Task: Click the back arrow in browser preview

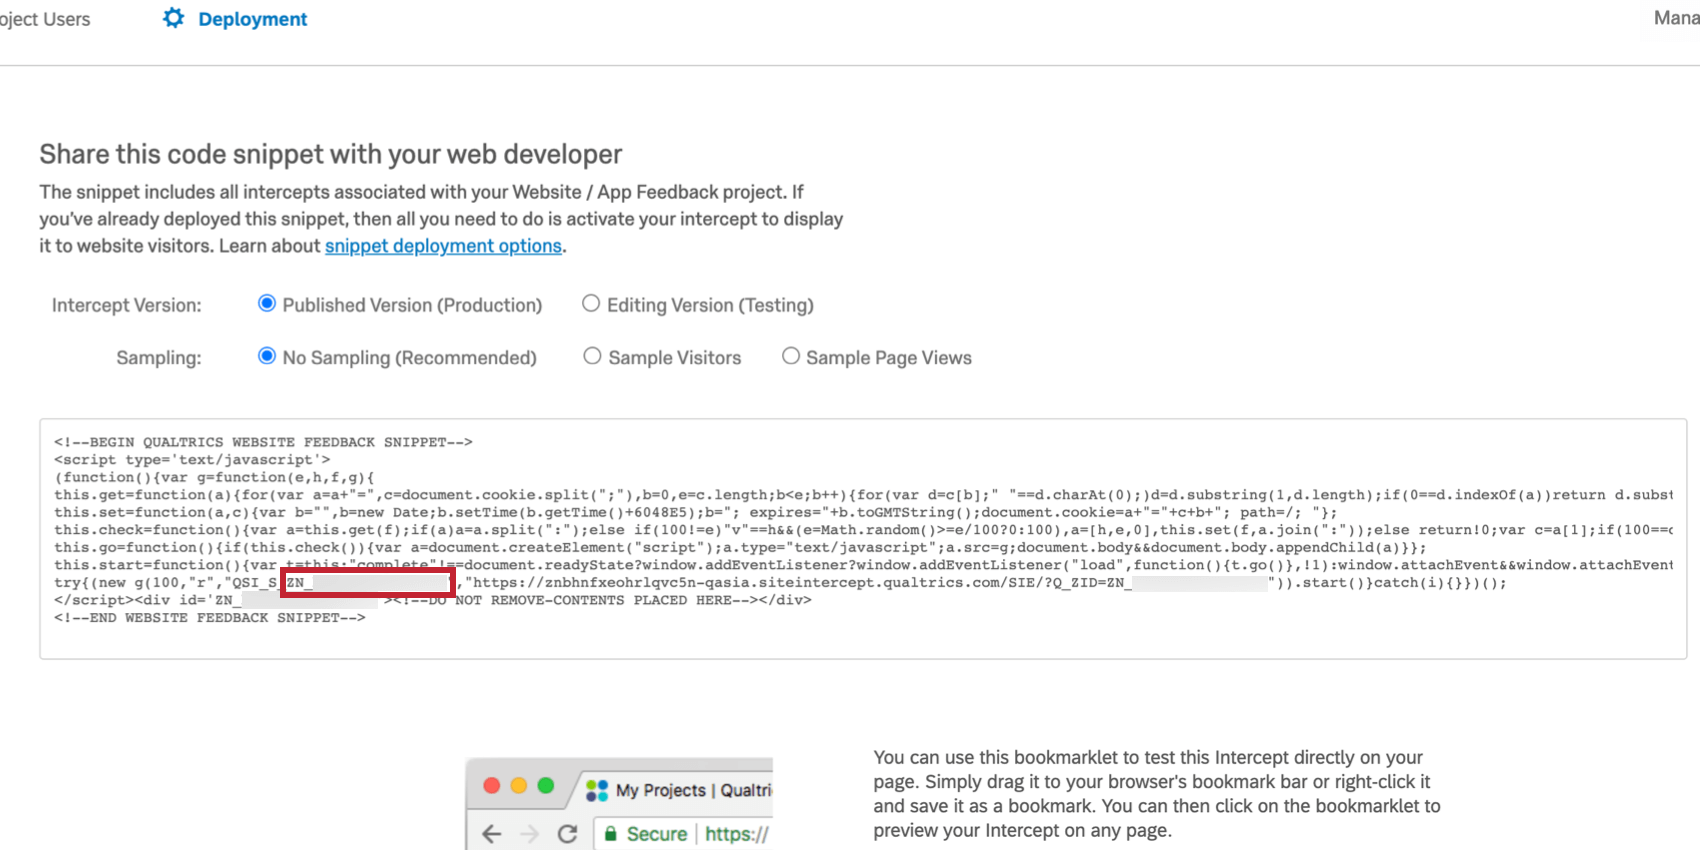Action: point(491,834)
